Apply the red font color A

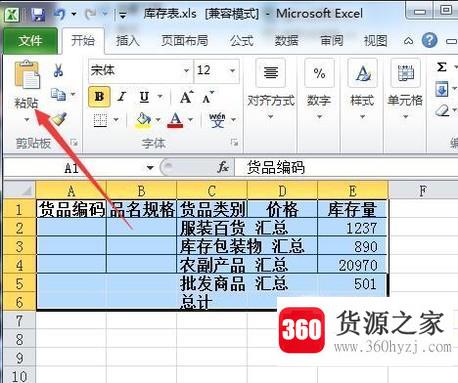pos(175,120)
